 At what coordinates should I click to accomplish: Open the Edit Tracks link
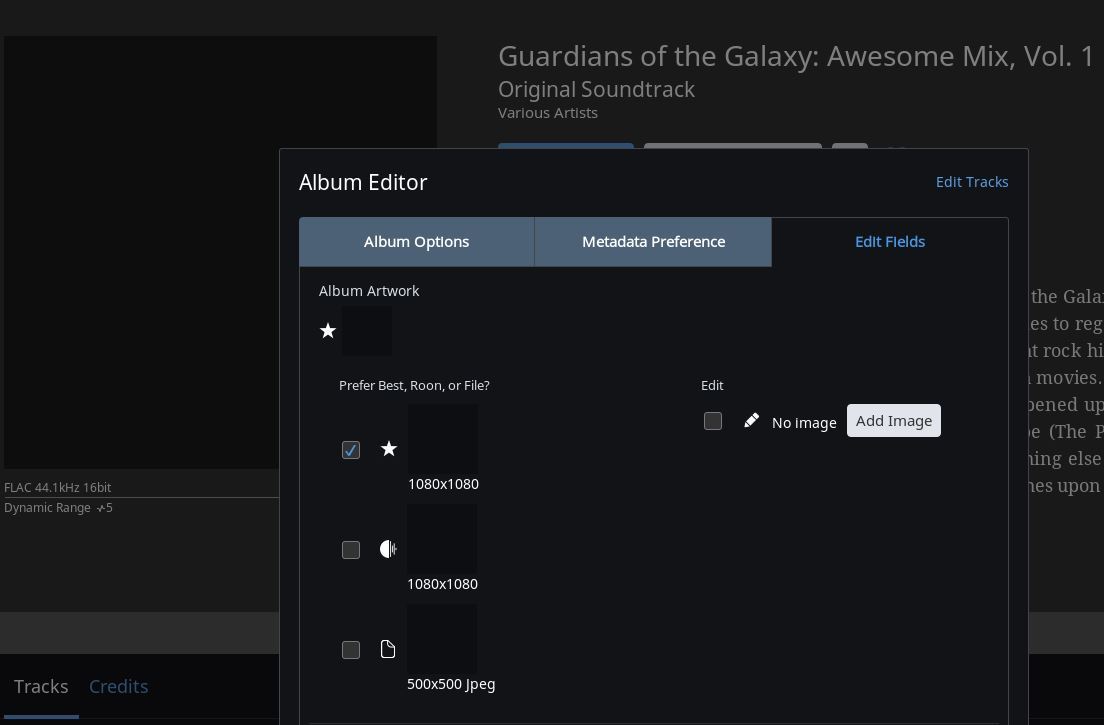[x=972, y=182]
